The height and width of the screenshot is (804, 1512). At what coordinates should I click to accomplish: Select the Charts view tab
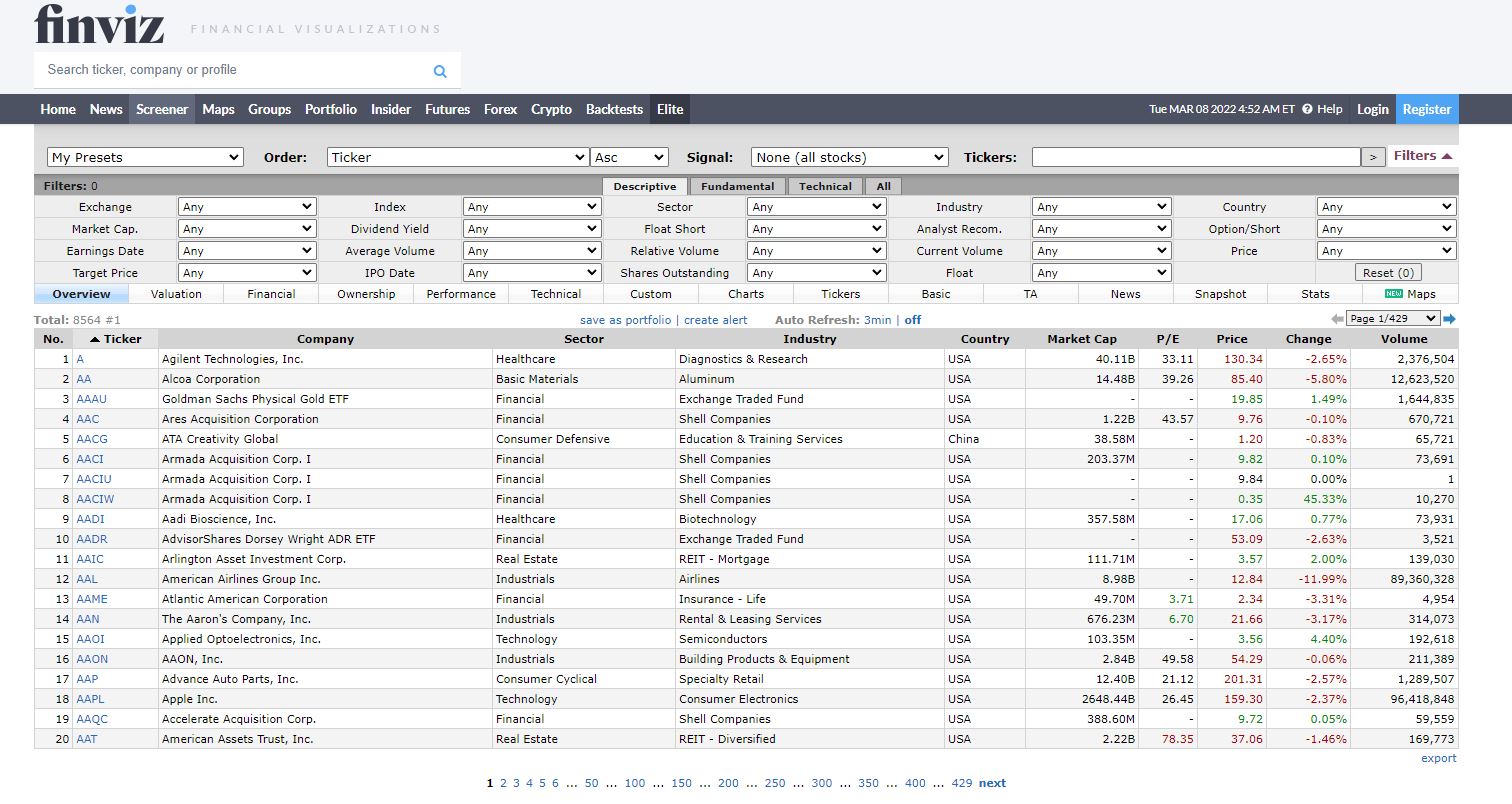[x=746, y=294]
